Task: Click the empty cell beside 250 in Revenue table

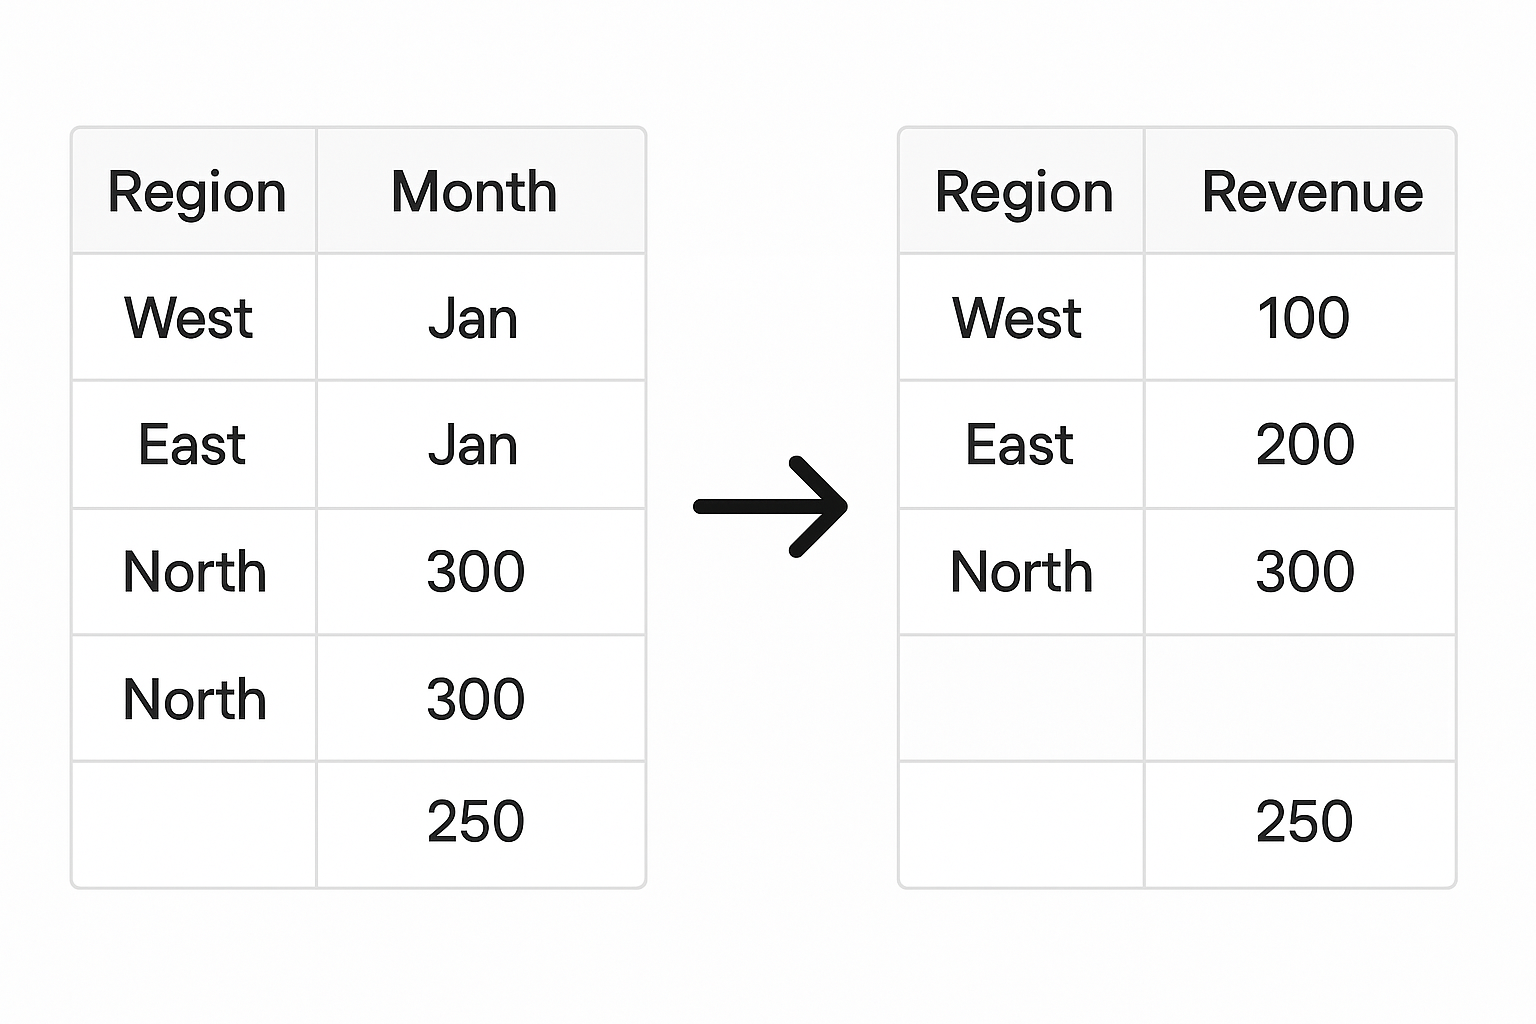Action: 1021,824
